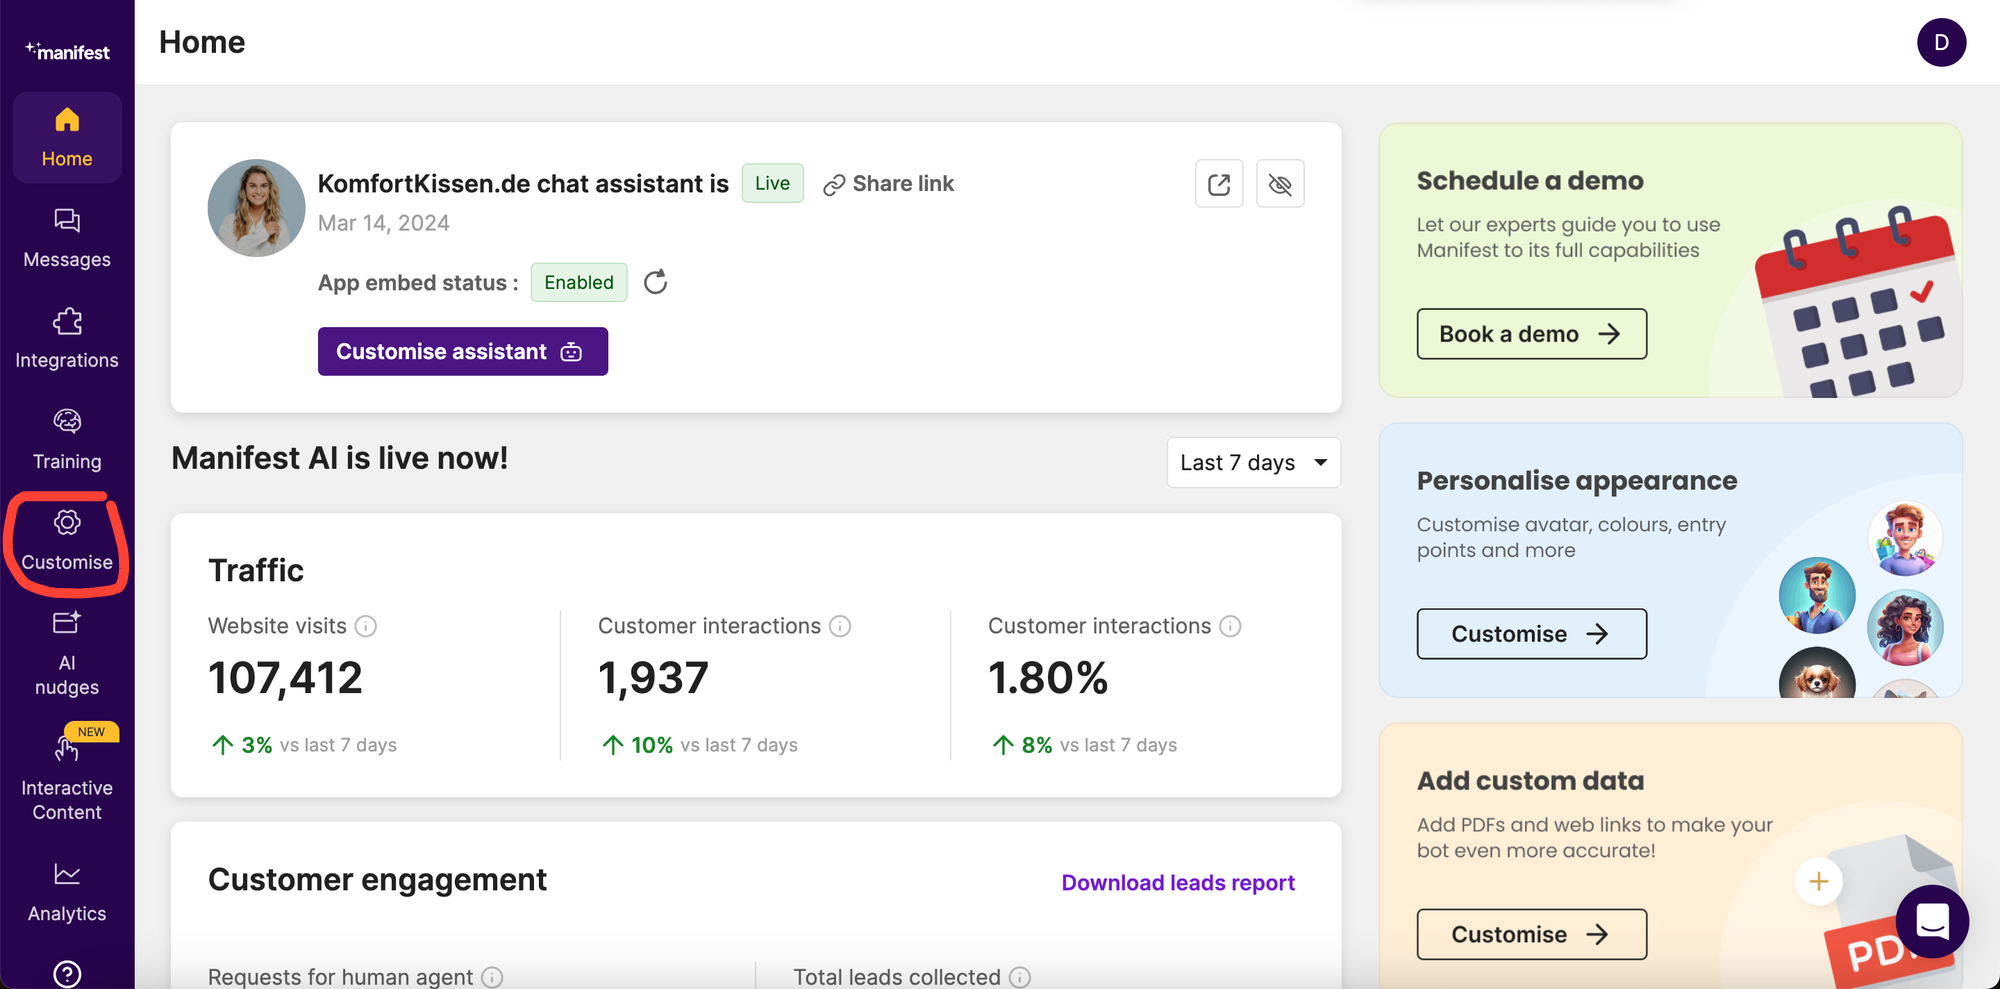Open the Last 7 days dropdown
The width and height of the screenshot is (2000, 989).
pos(1253,462)
